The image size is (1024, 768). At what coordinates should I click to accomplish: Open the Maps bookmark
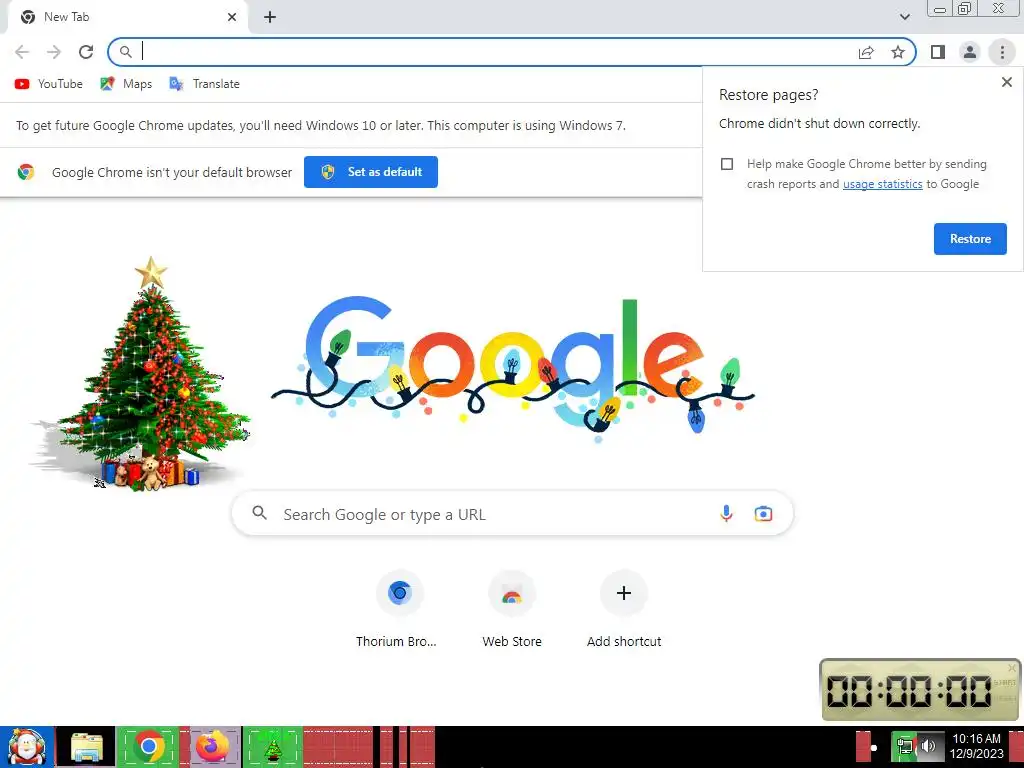point(126,84)
